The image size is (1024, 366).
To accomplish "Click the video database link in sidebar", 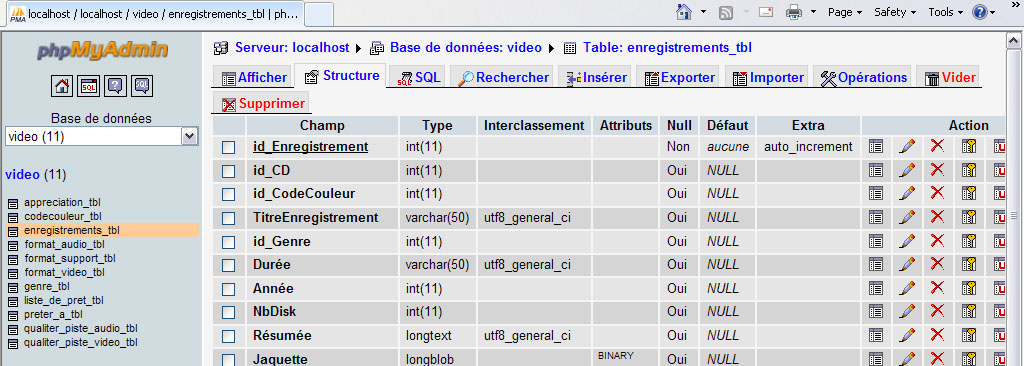I will click(22, 175).
